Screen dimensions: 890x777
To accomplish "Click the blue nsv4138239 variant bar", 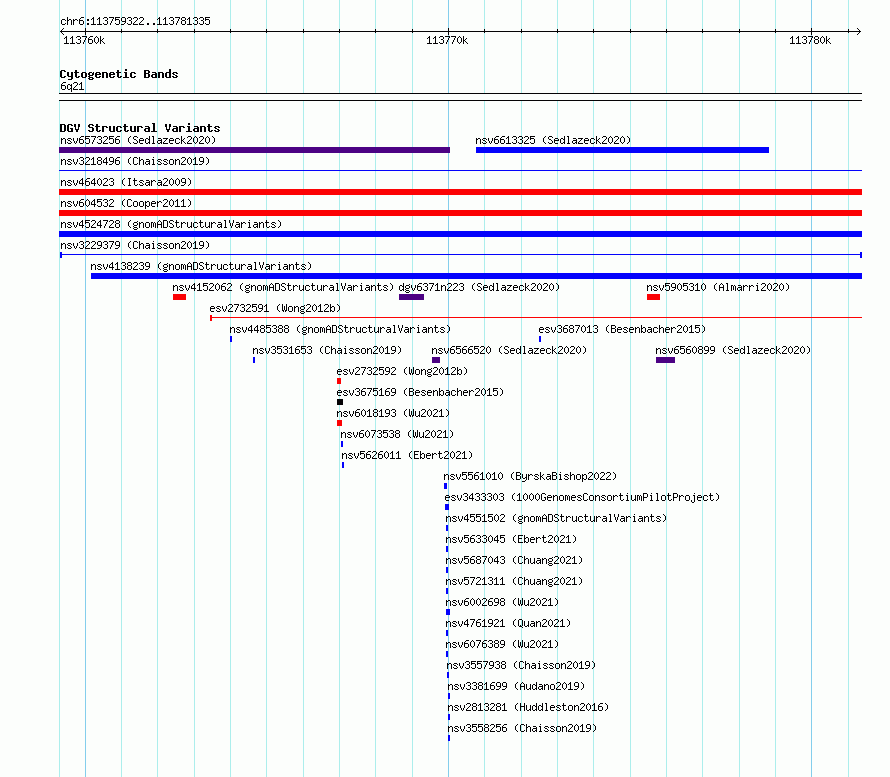I will [476, 276].
